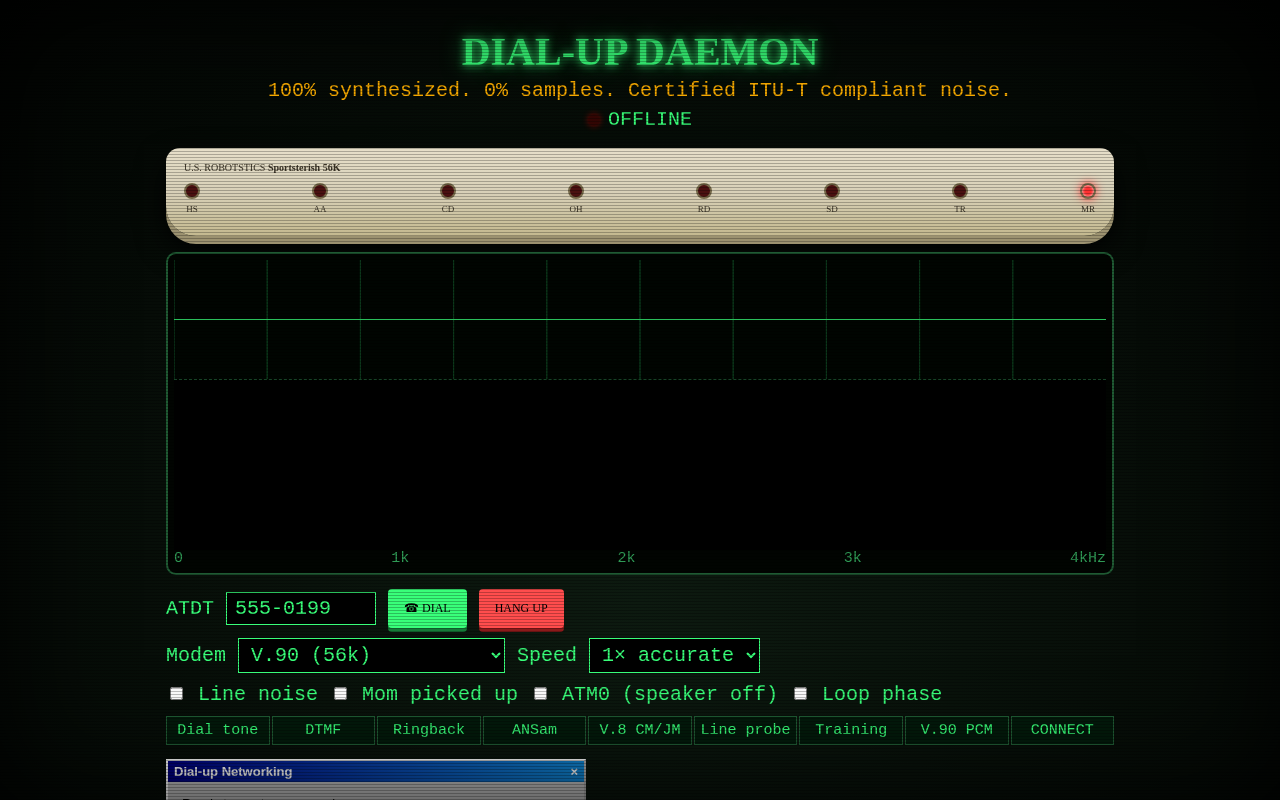Click the OH modem LED indicator
1280x800 pixels.
[576, 191]
